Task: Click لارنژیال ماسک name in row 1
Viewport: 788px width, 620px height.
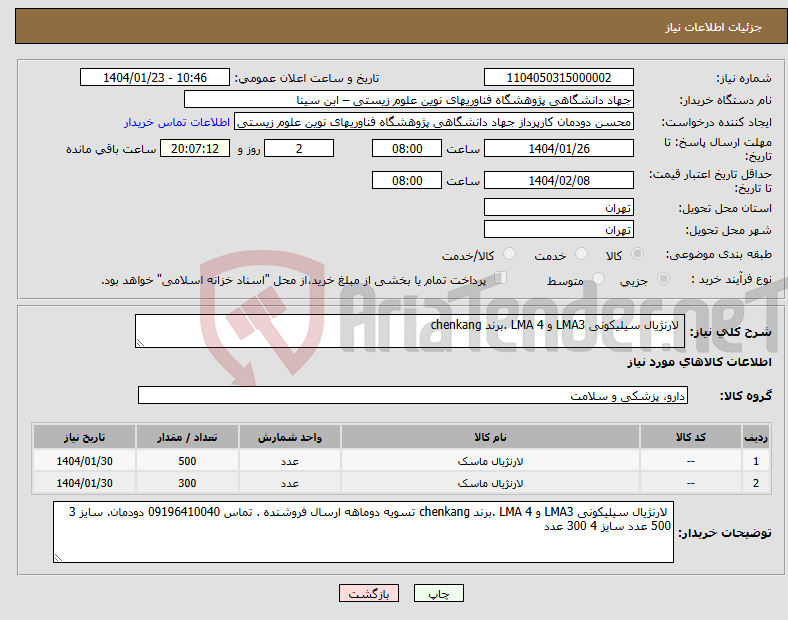Action: 490,461
